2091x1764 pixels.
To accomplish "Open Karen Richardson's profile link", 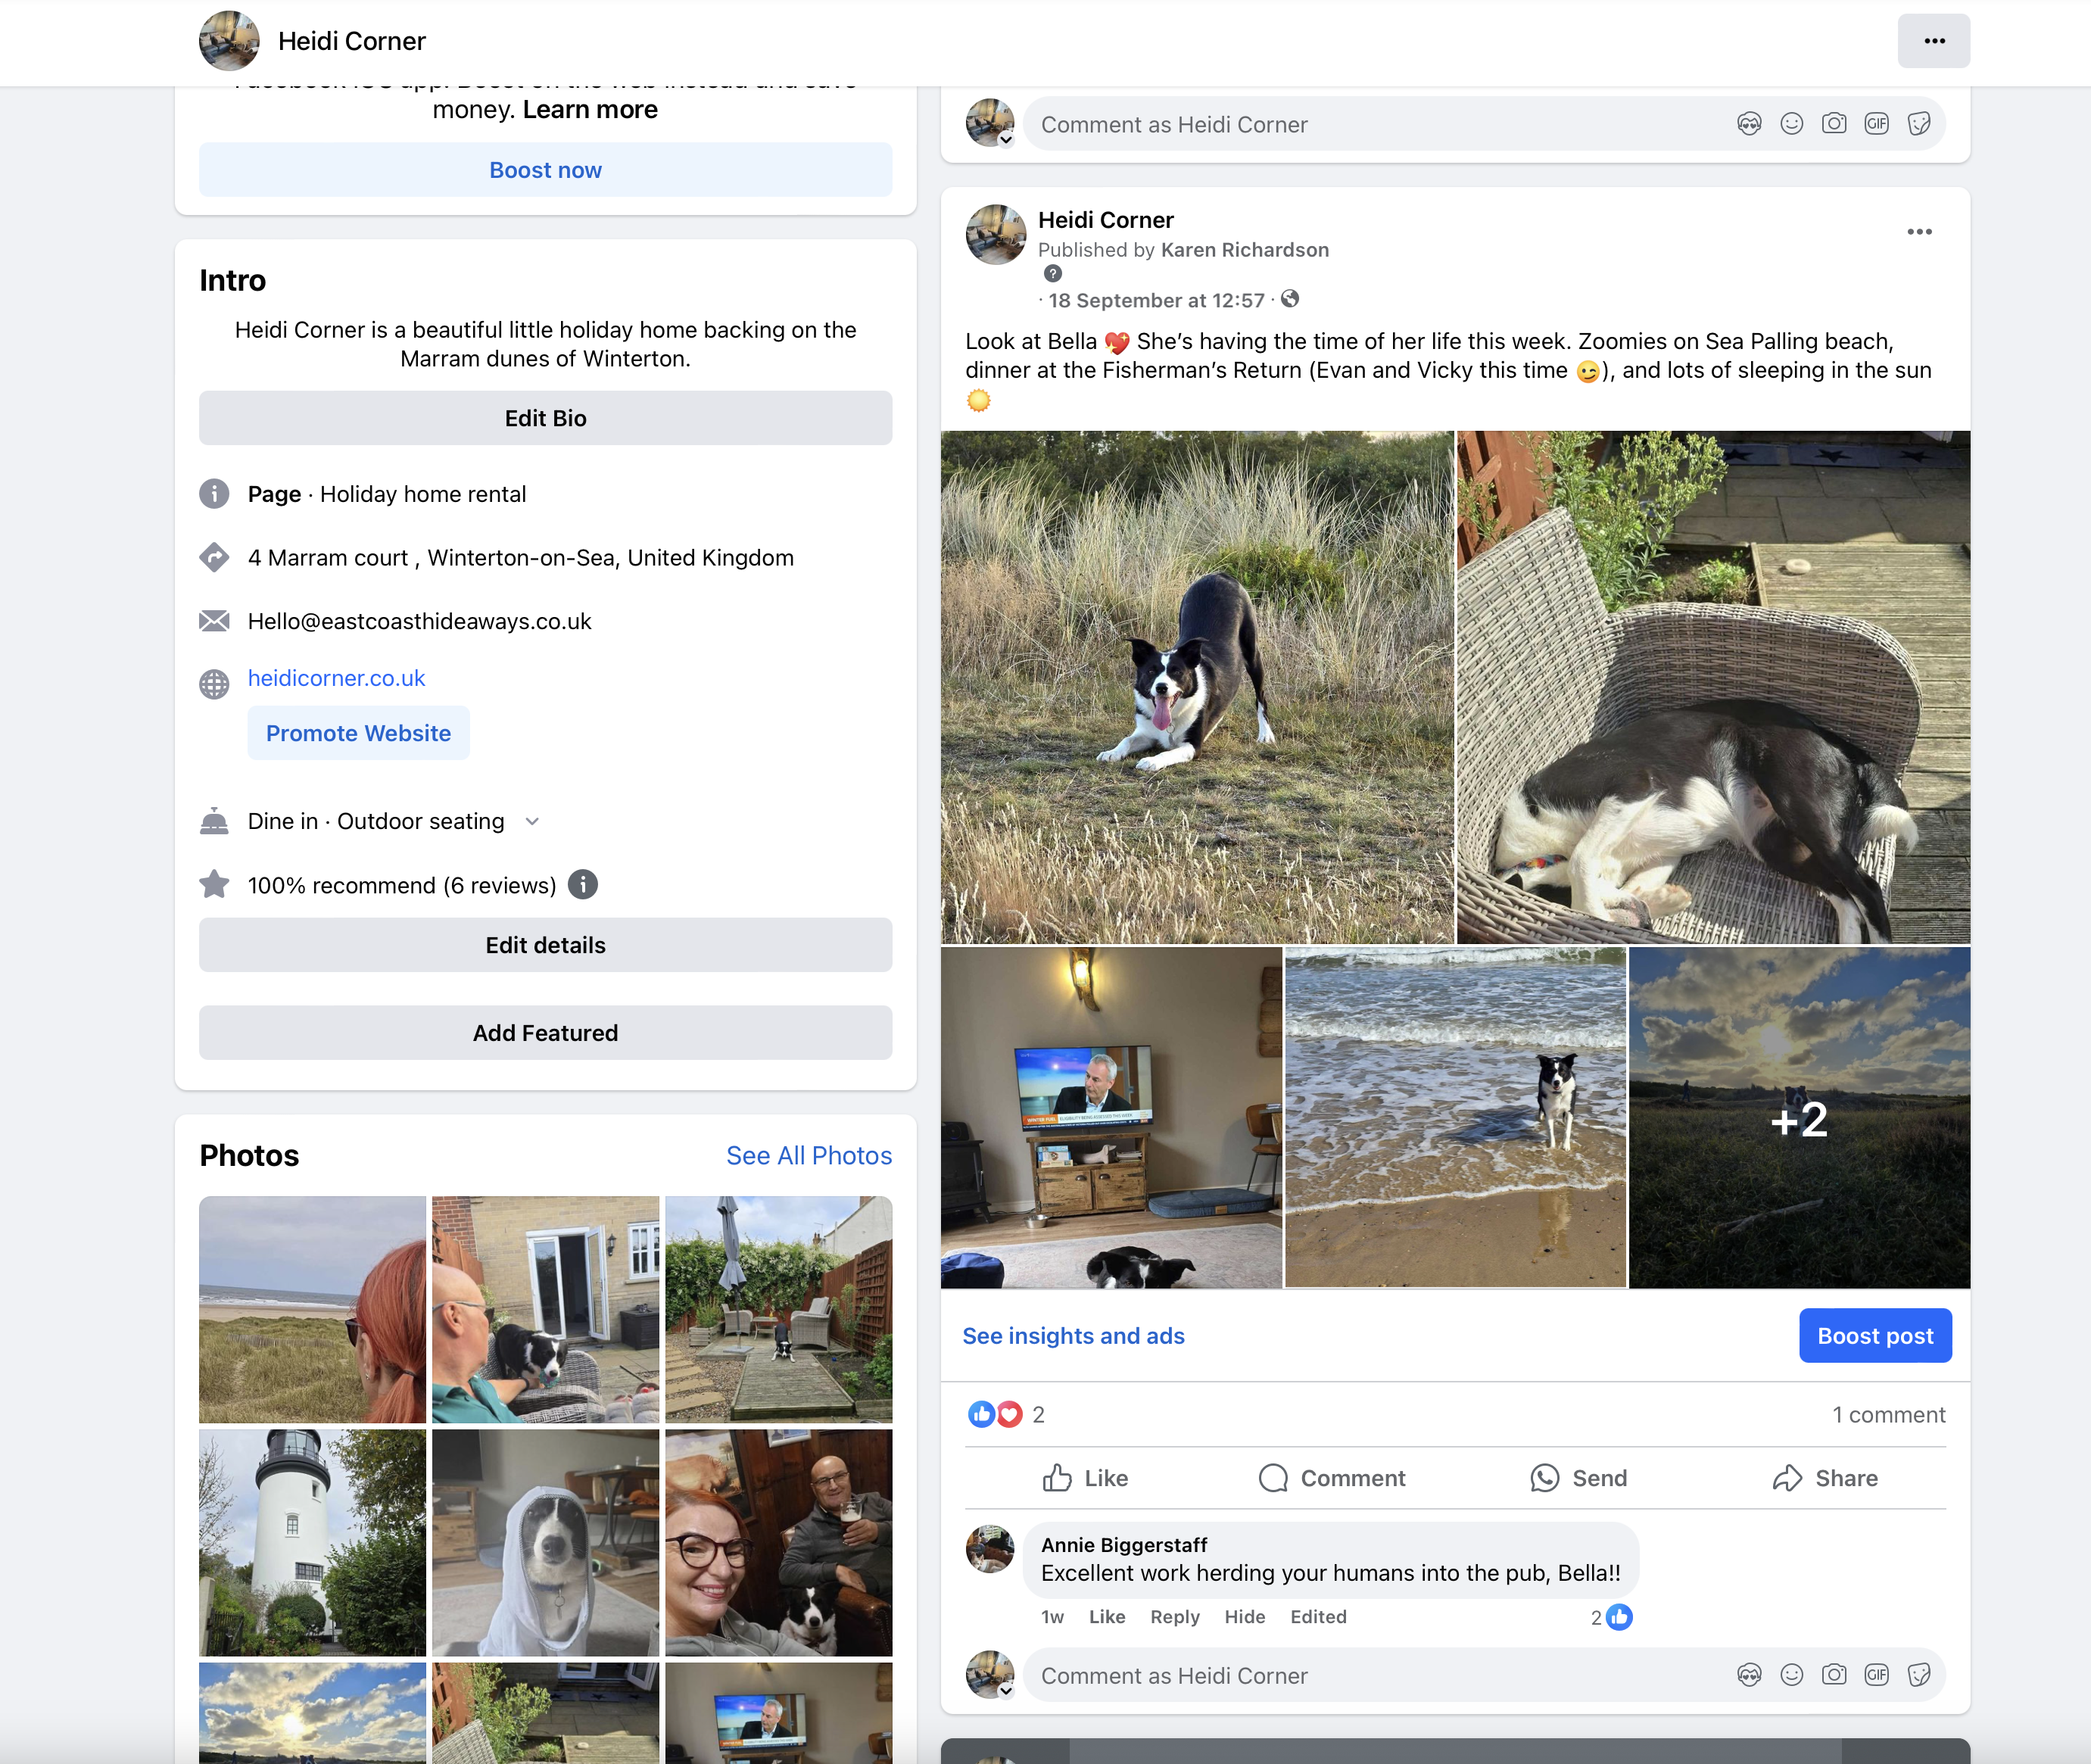I will 1245,250.
